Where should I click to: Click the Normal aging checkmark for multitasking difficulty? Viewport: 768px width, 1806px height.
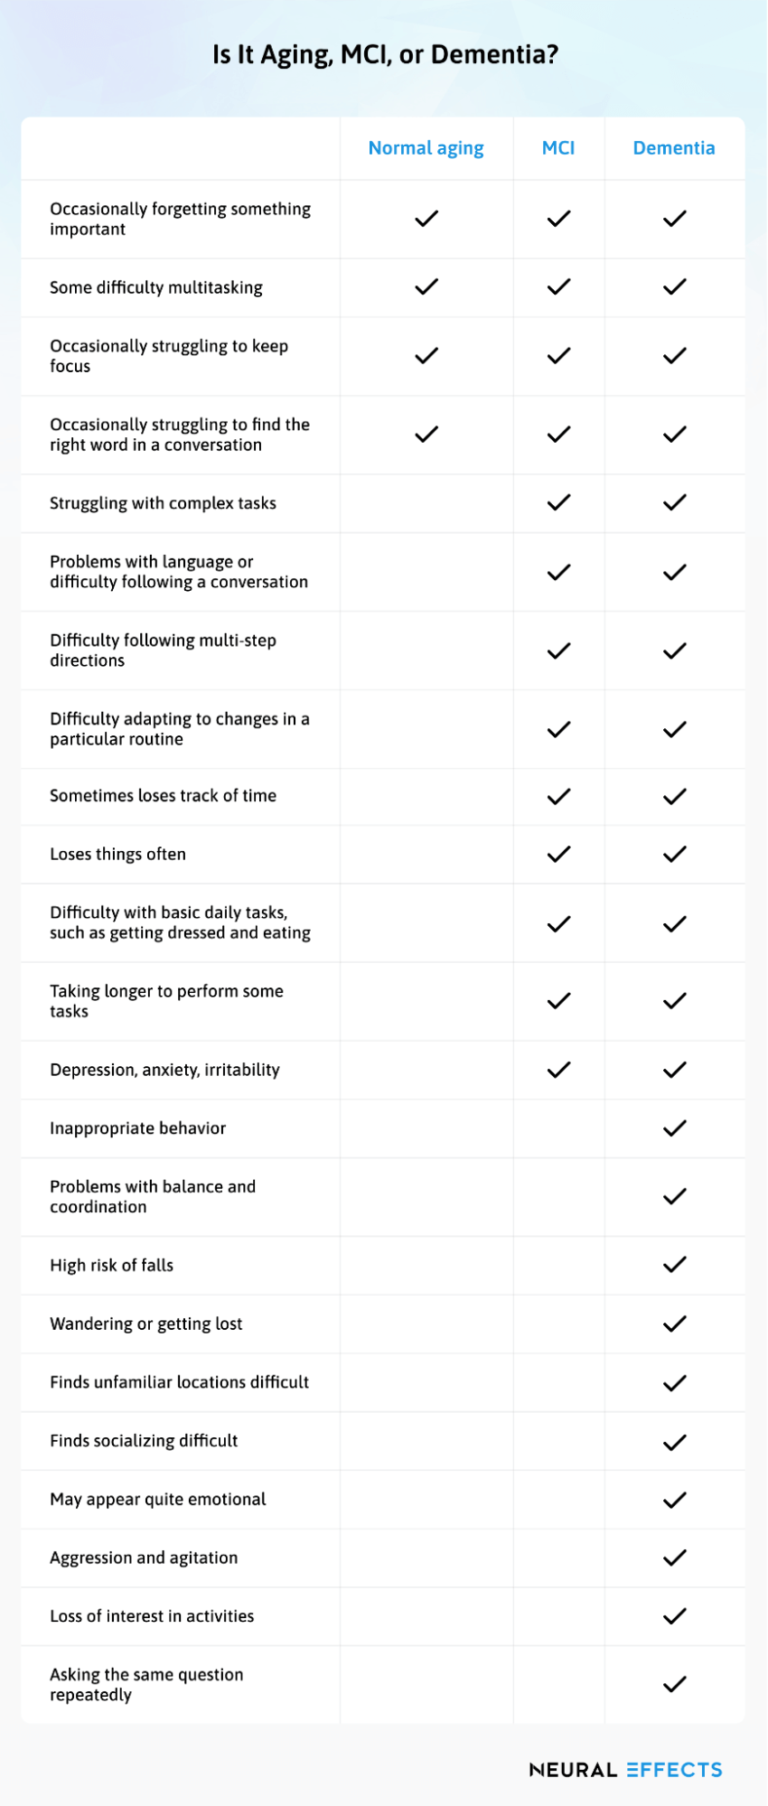427,287
